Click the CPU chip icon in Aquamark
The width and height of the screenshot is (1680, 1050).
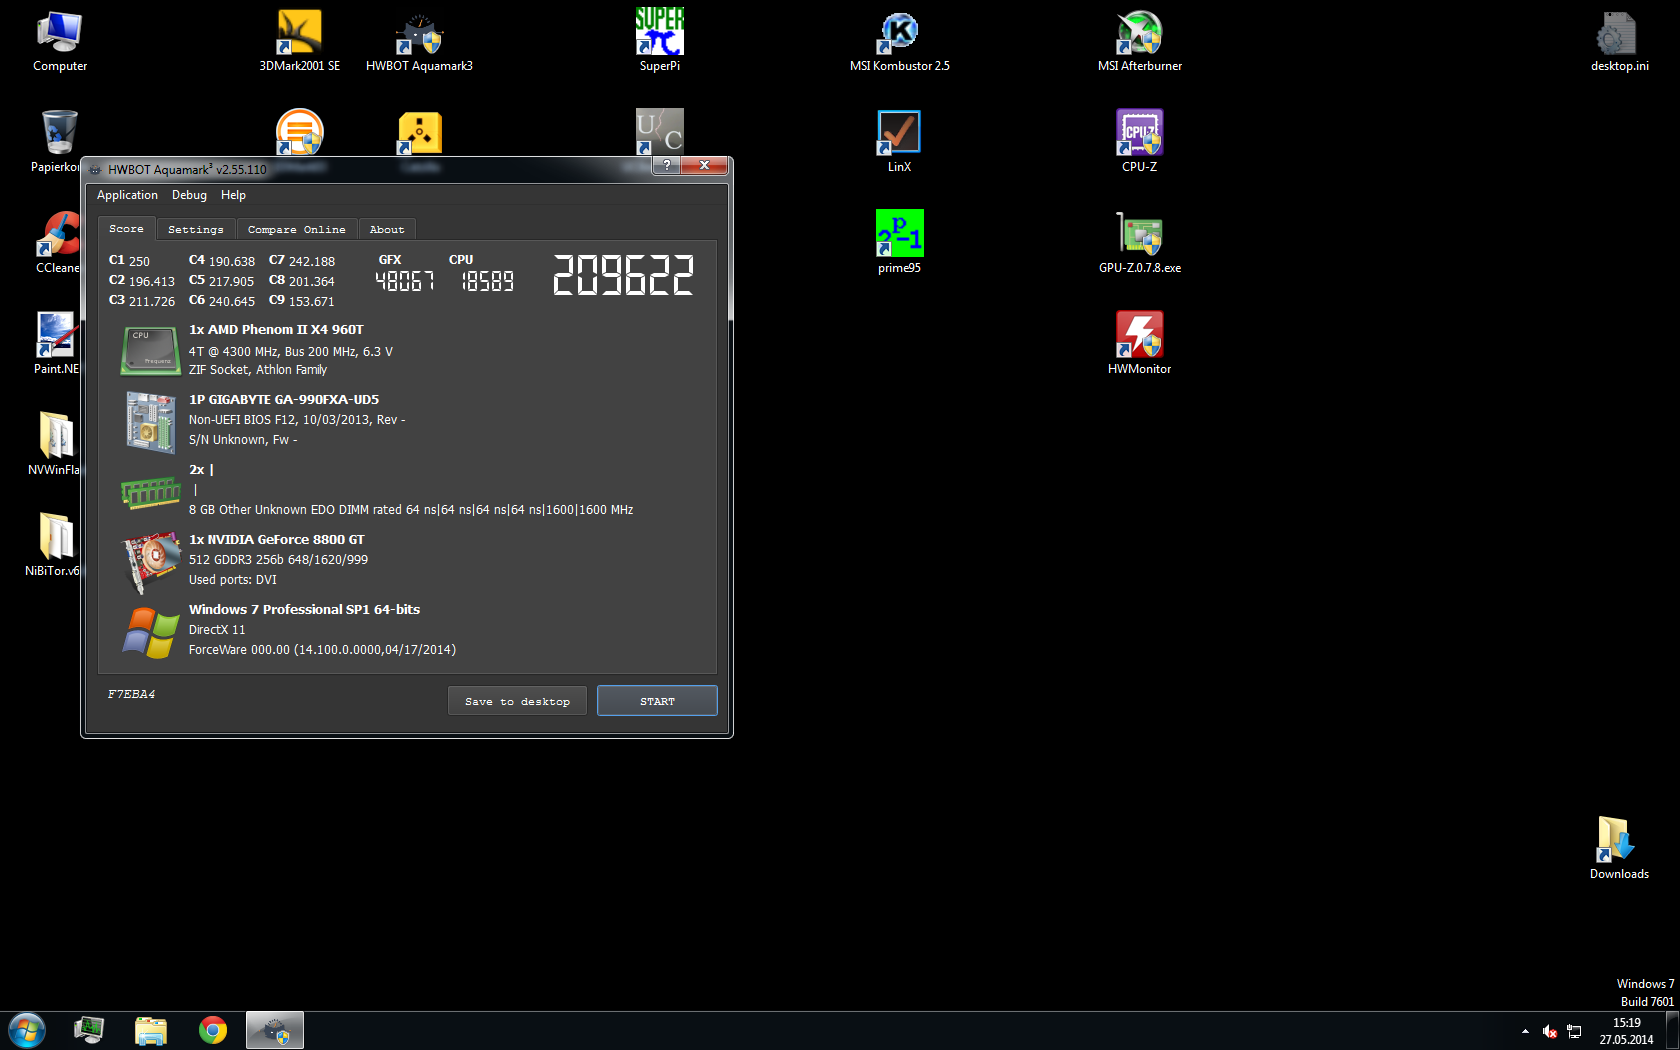click(150, 350)
